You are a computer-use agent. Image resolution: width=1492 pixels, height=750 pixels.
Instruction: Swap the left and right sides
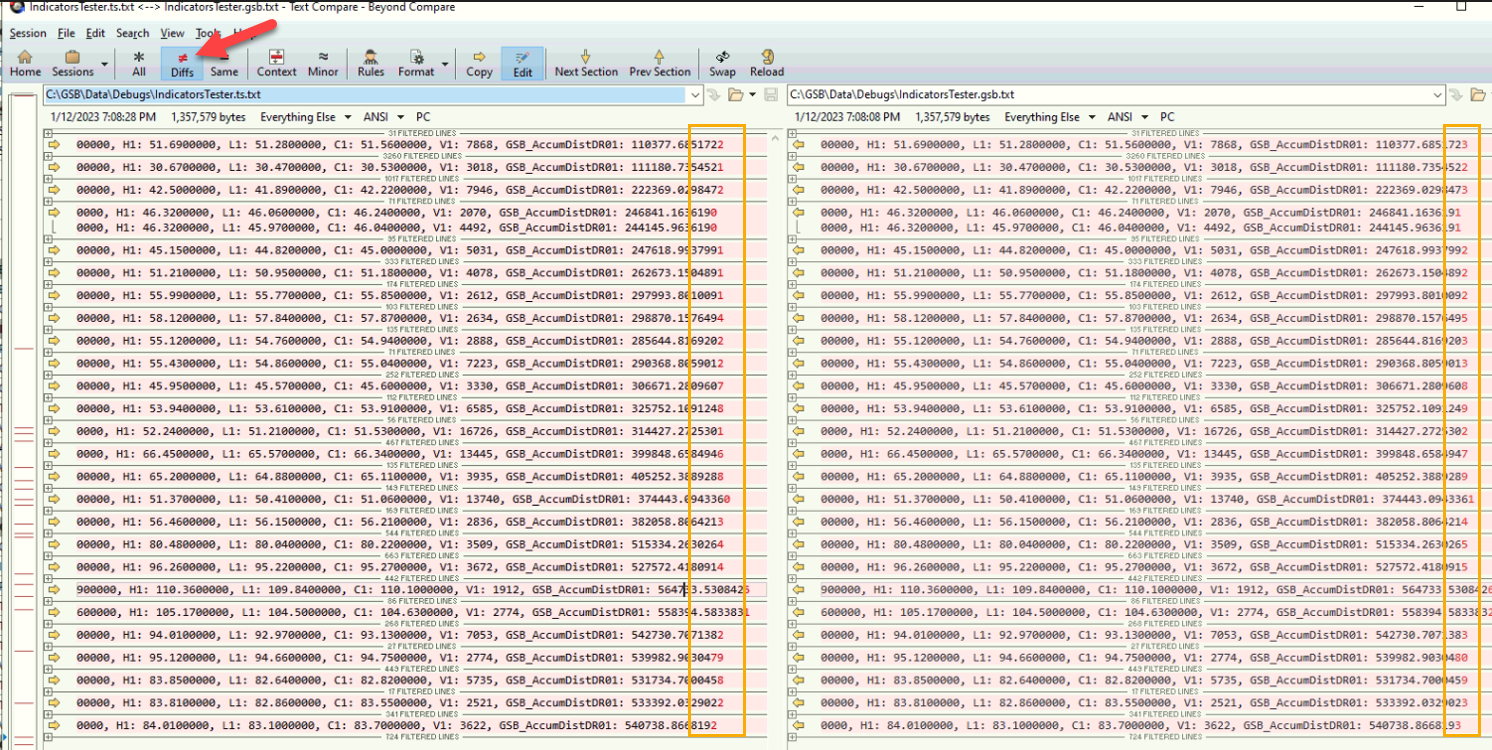[722, 63]
